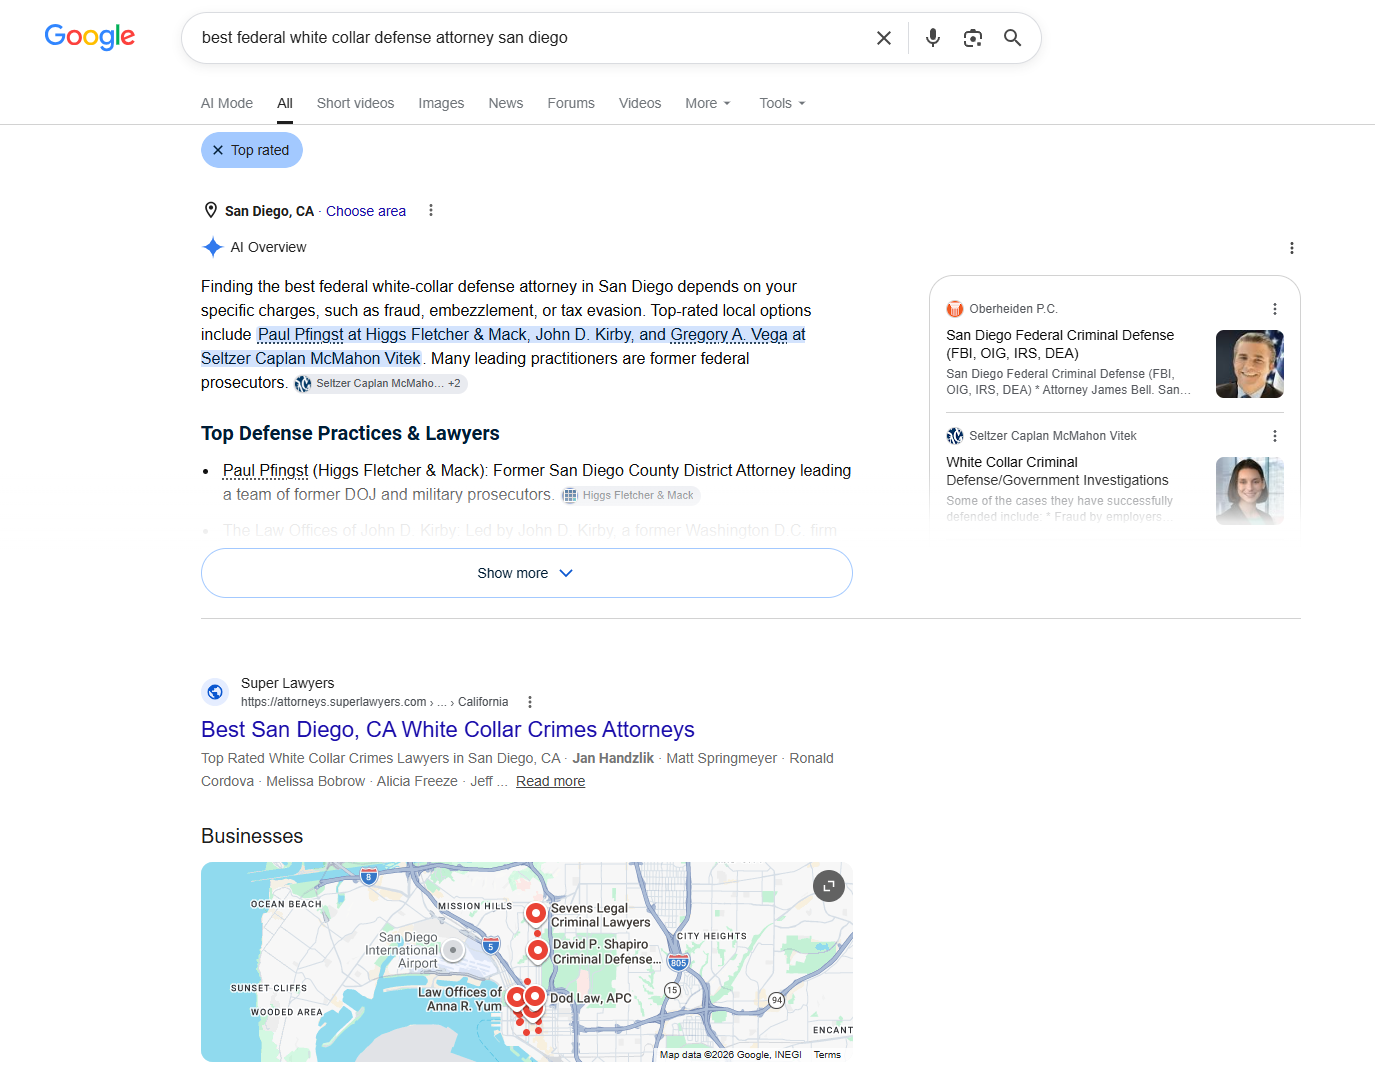This screenshot has height=1065, width=1375.
Task: Click the Choose area link
Action: (366, 211)
